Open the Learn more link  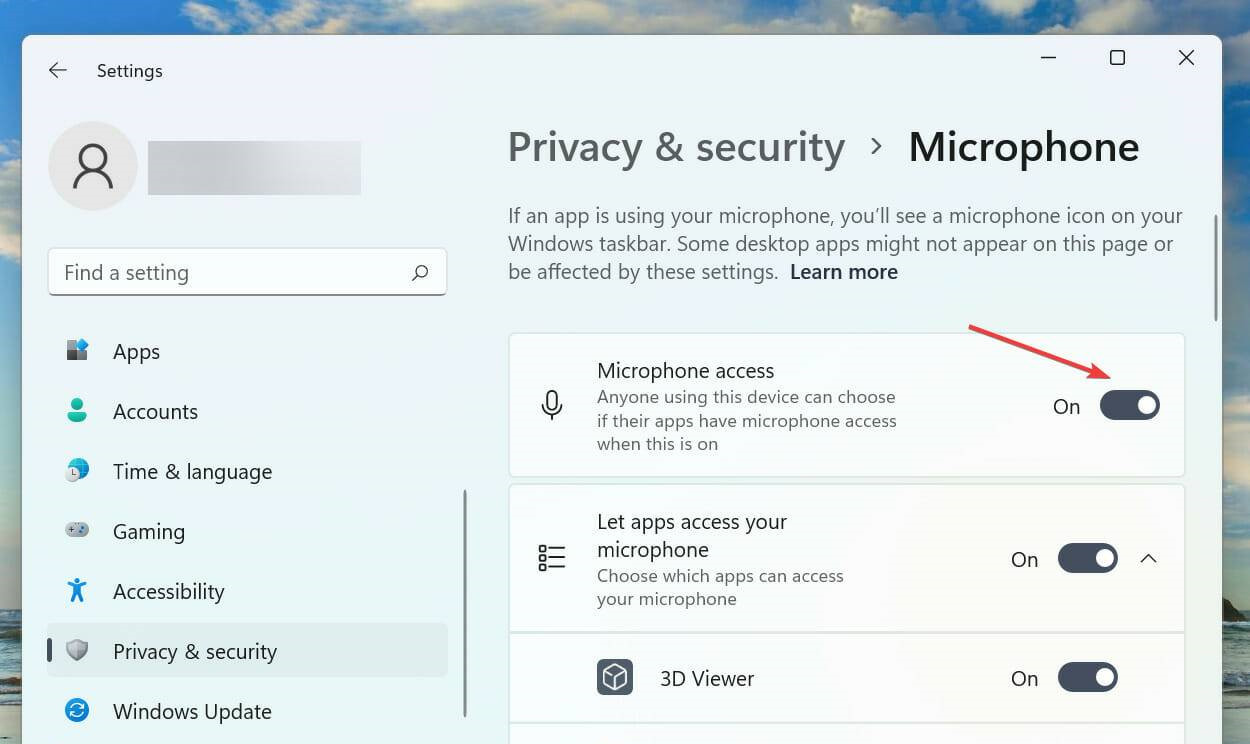point(843,271)
